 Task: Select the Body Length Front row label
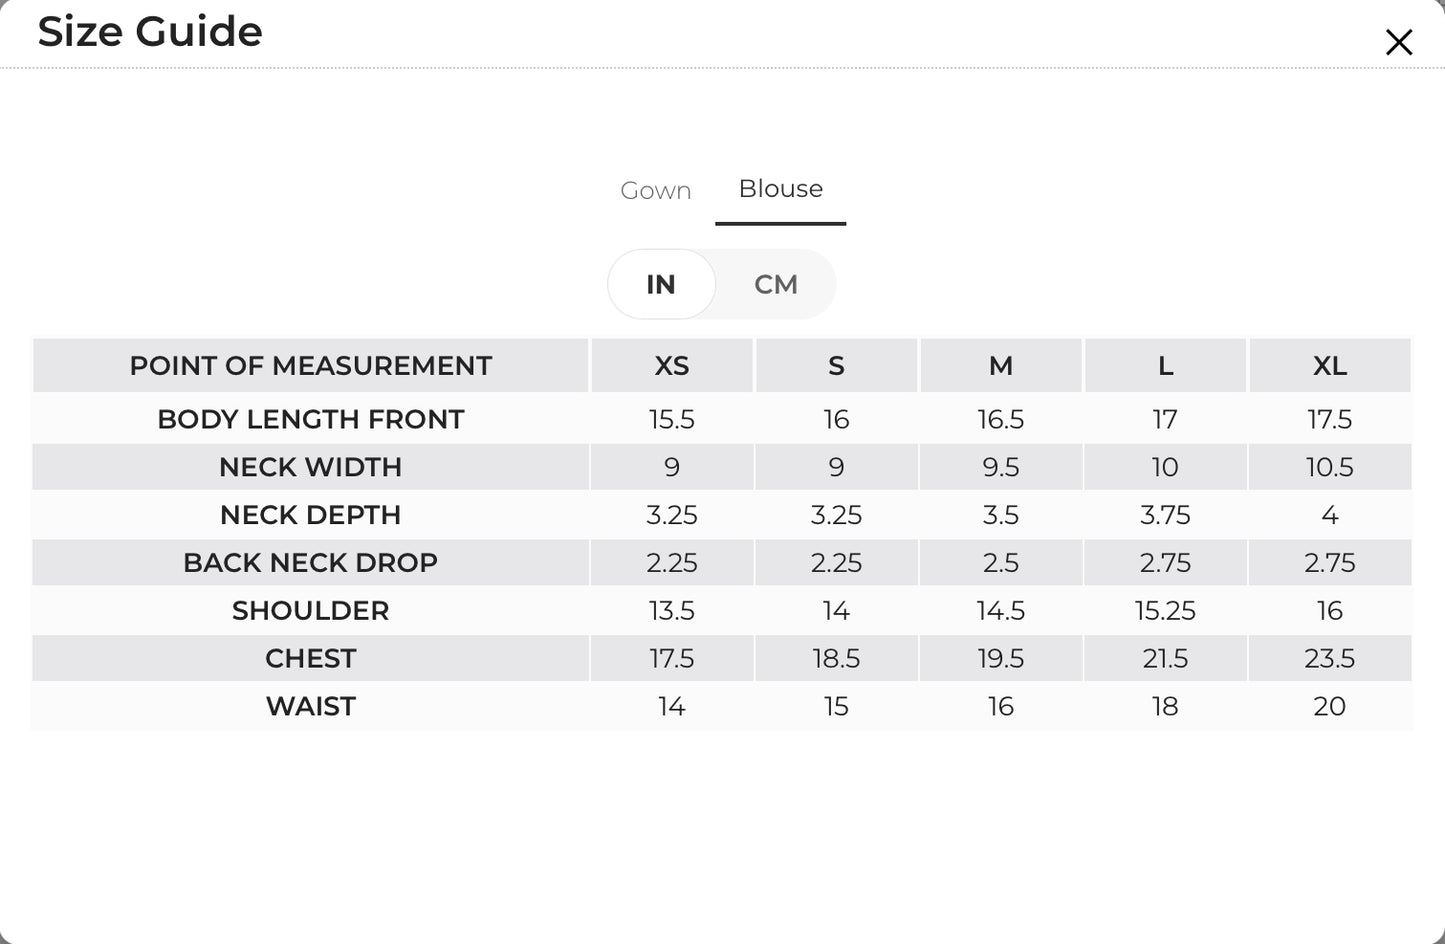(x=311, y=419)
